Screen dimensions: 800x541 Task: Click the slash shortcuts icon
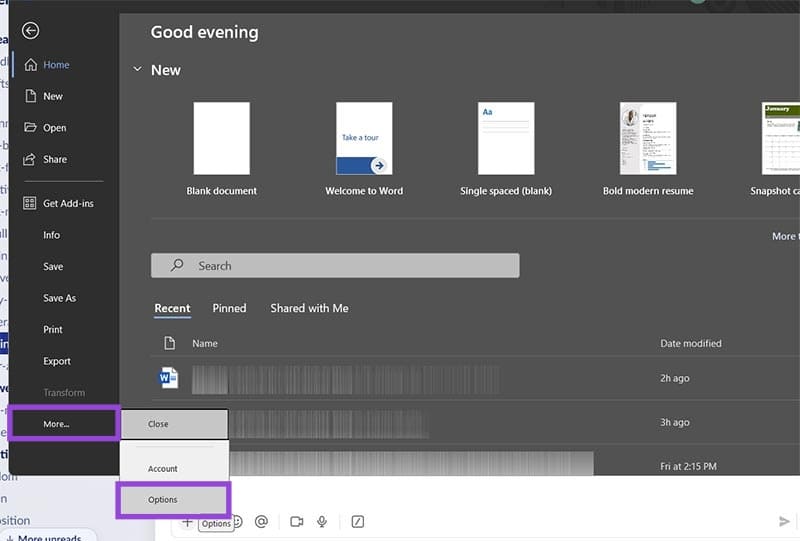(x=358, y=522)
